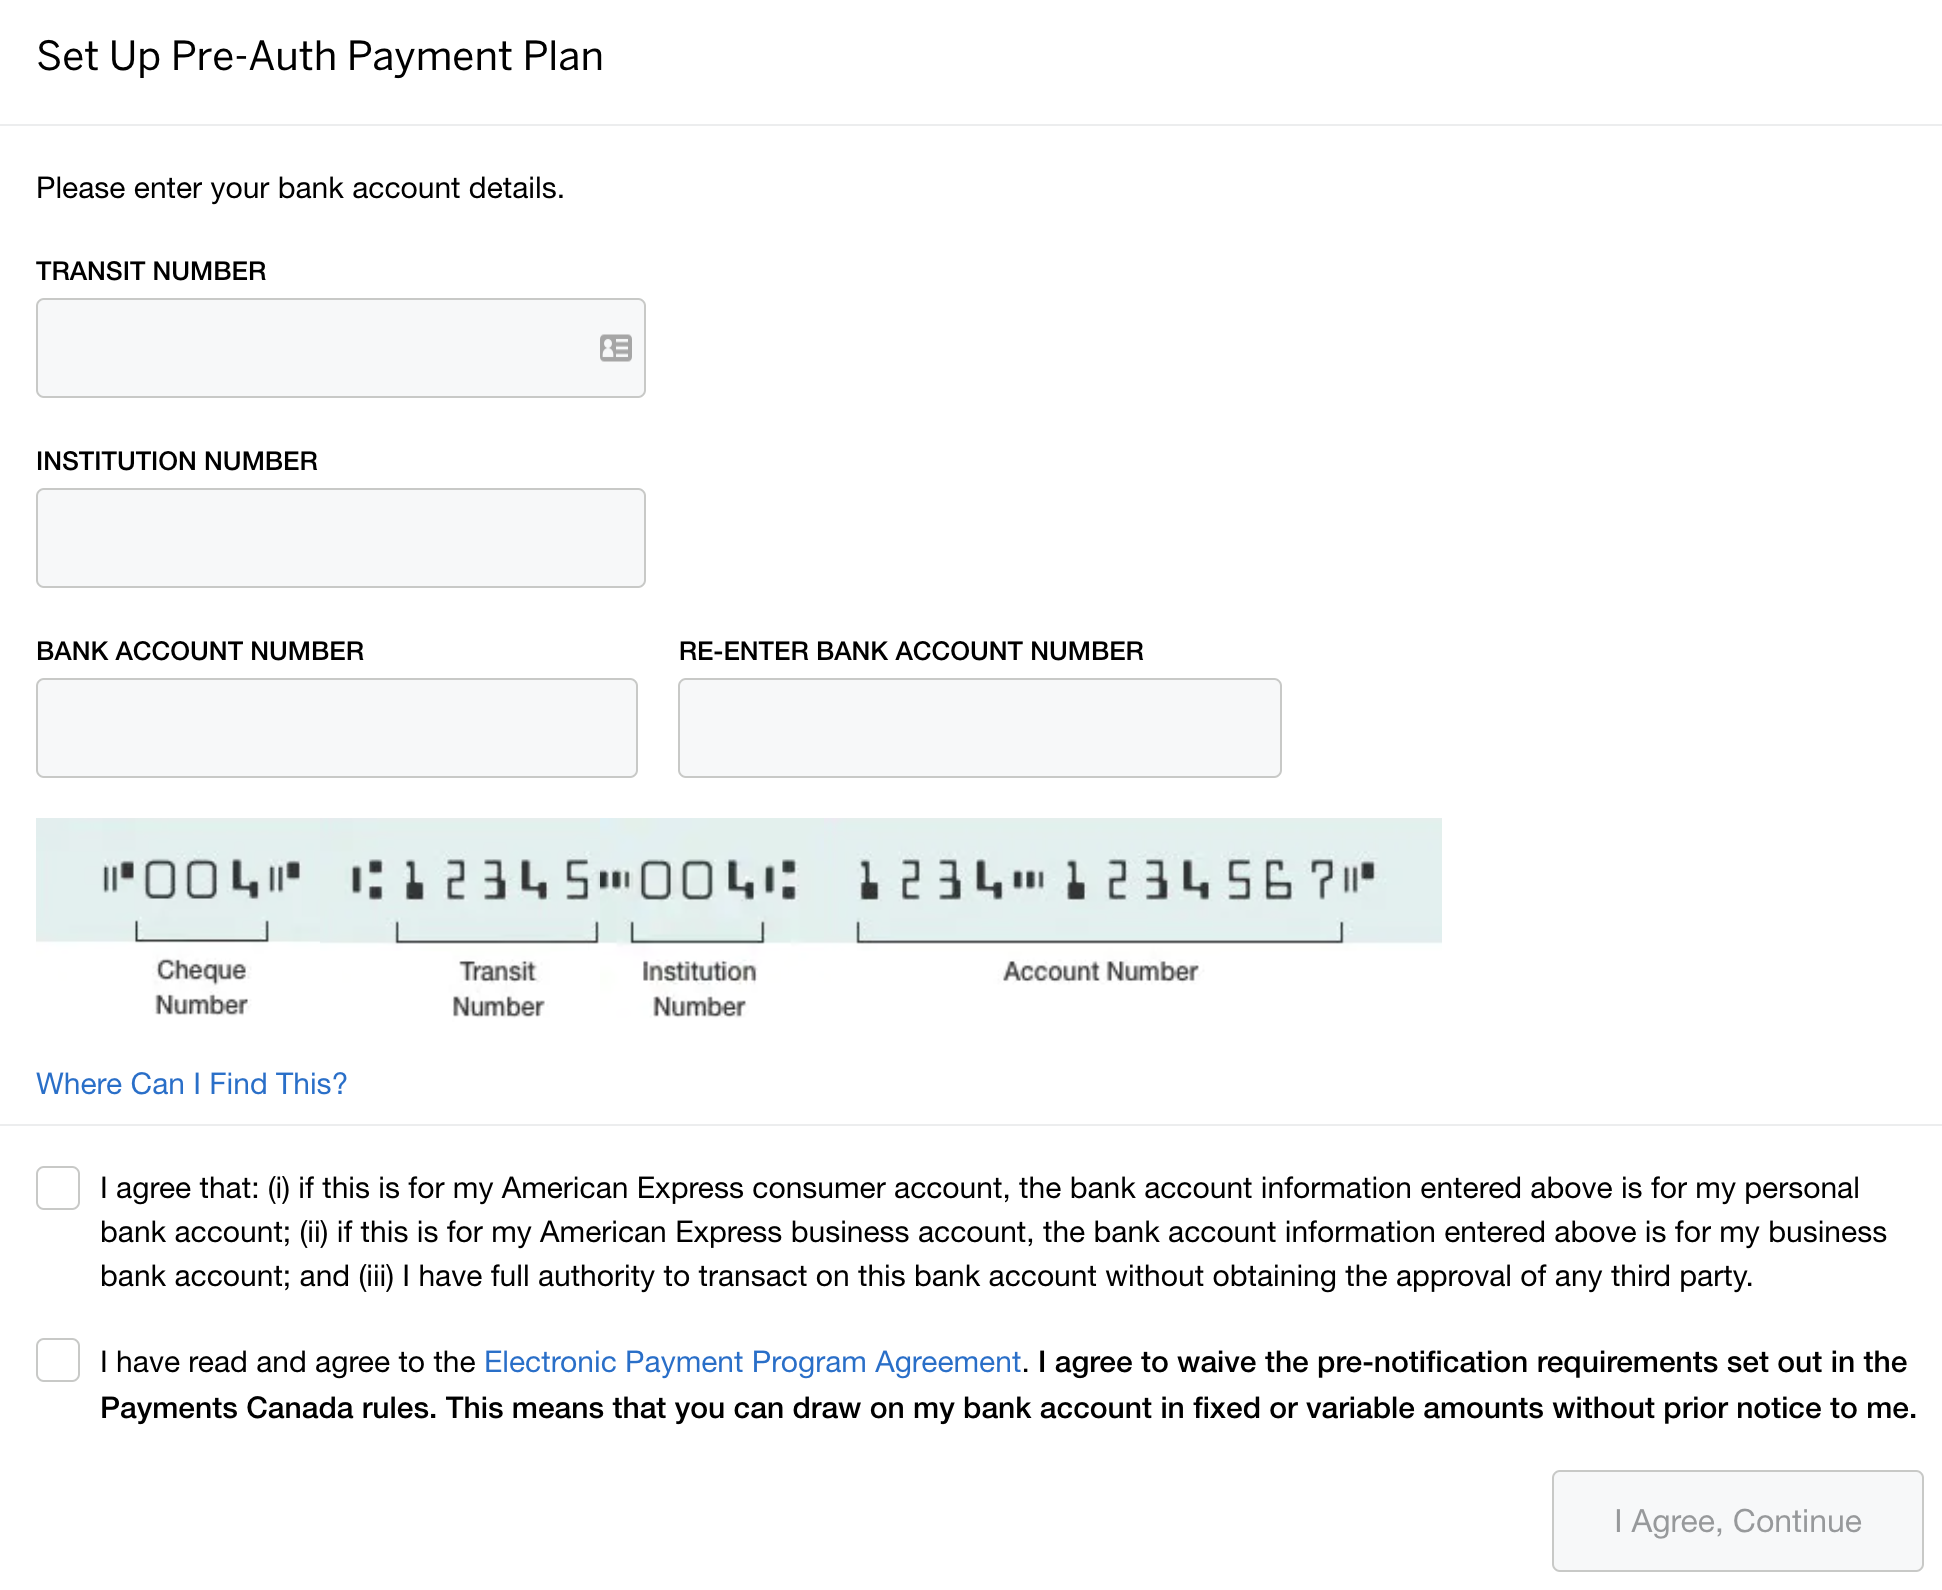The image size is (1942, 1590).
Task: Click the INSTITUTION NUMBER field label
Action: coord(177,460)
